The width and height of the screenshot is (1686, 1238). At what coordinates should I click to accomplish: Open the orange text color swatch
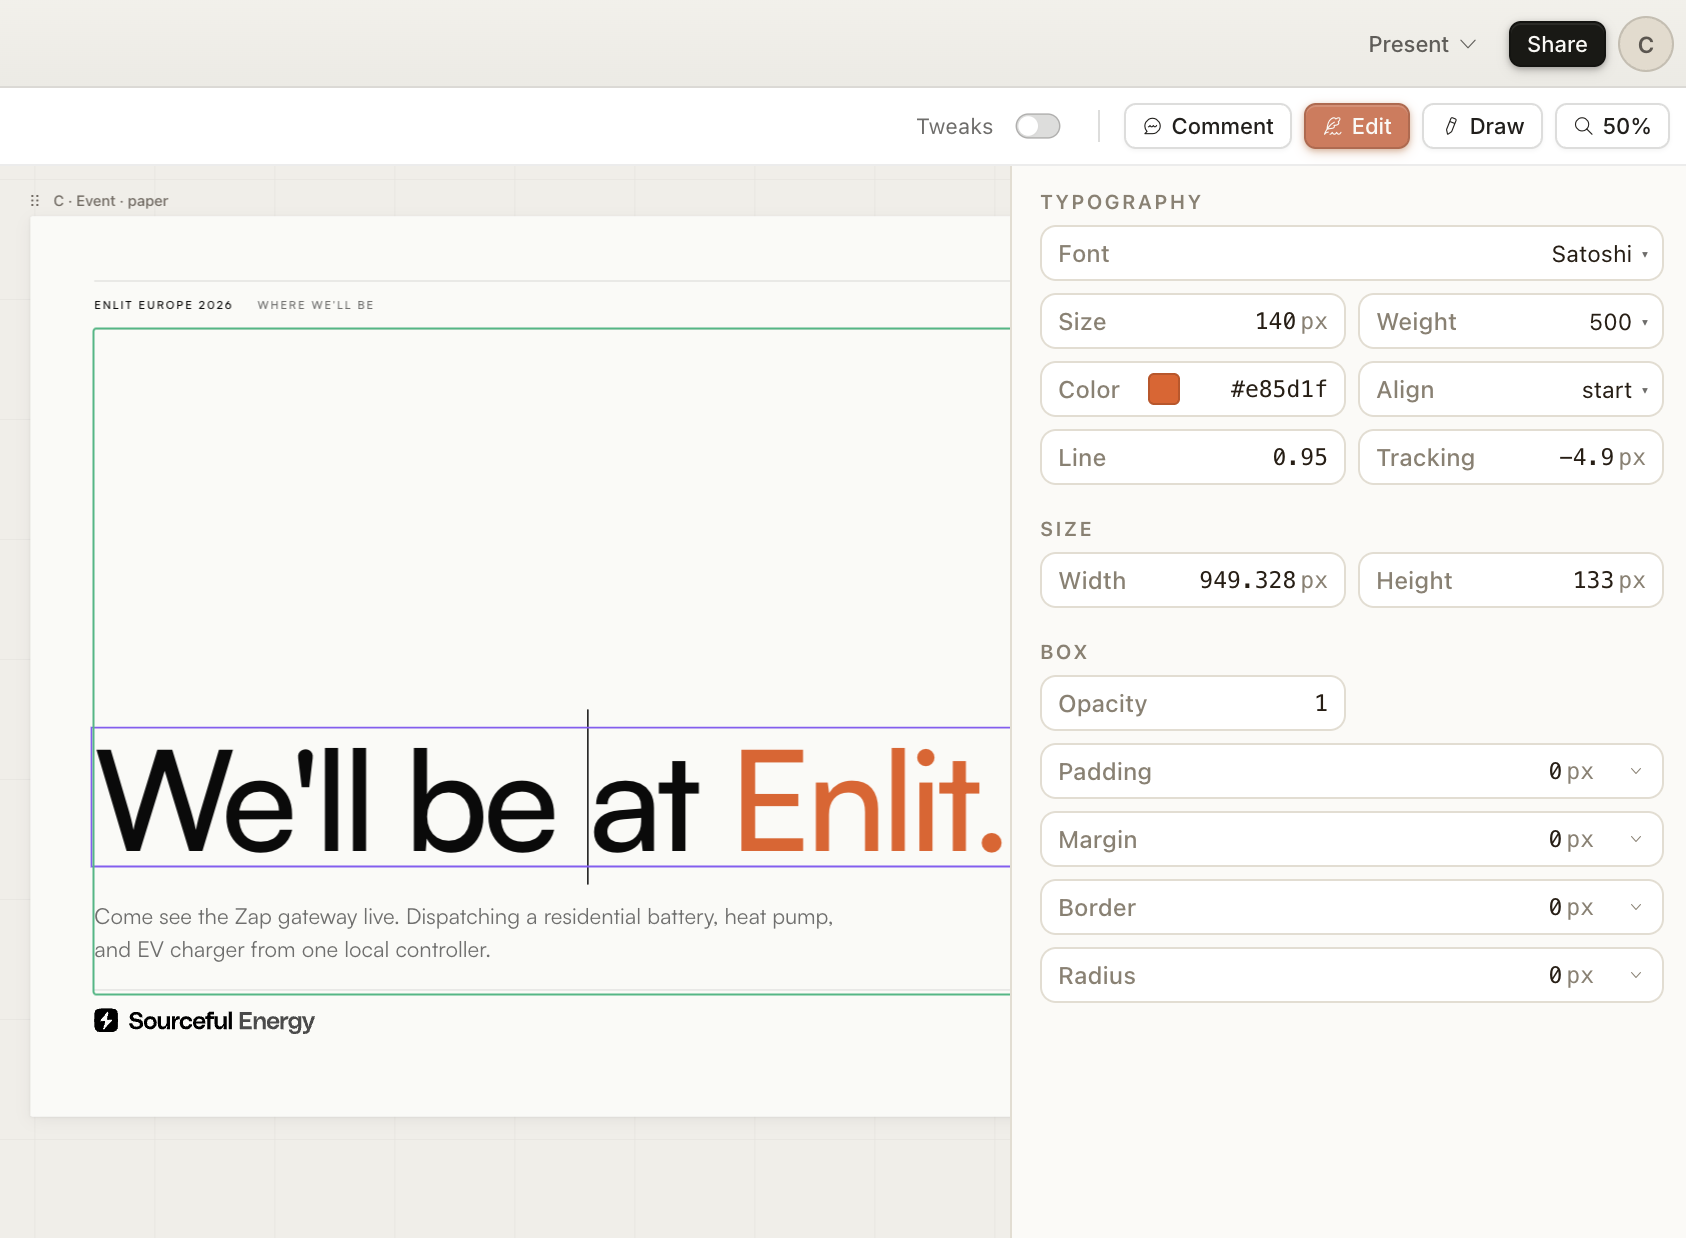pyautogui.click(x=1163, y=389)
